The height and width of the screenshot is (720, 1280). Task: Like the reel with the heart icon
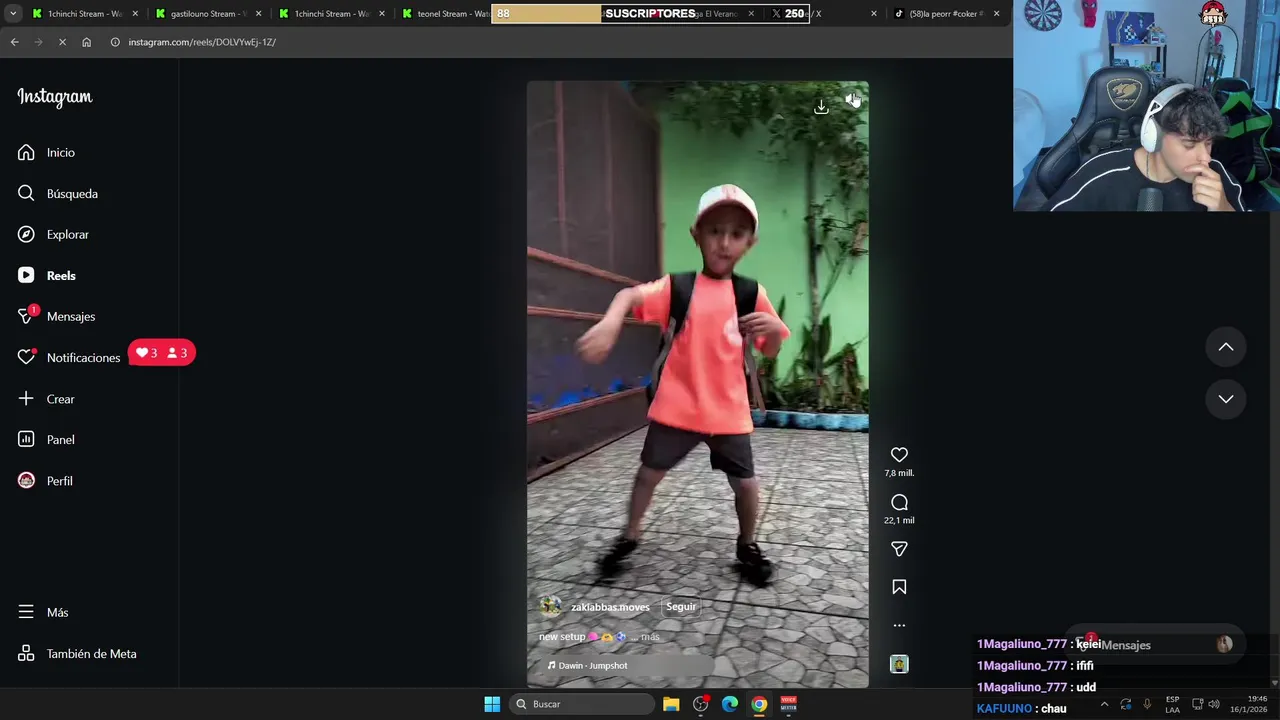pyautogui.click(x=899, y=455)
